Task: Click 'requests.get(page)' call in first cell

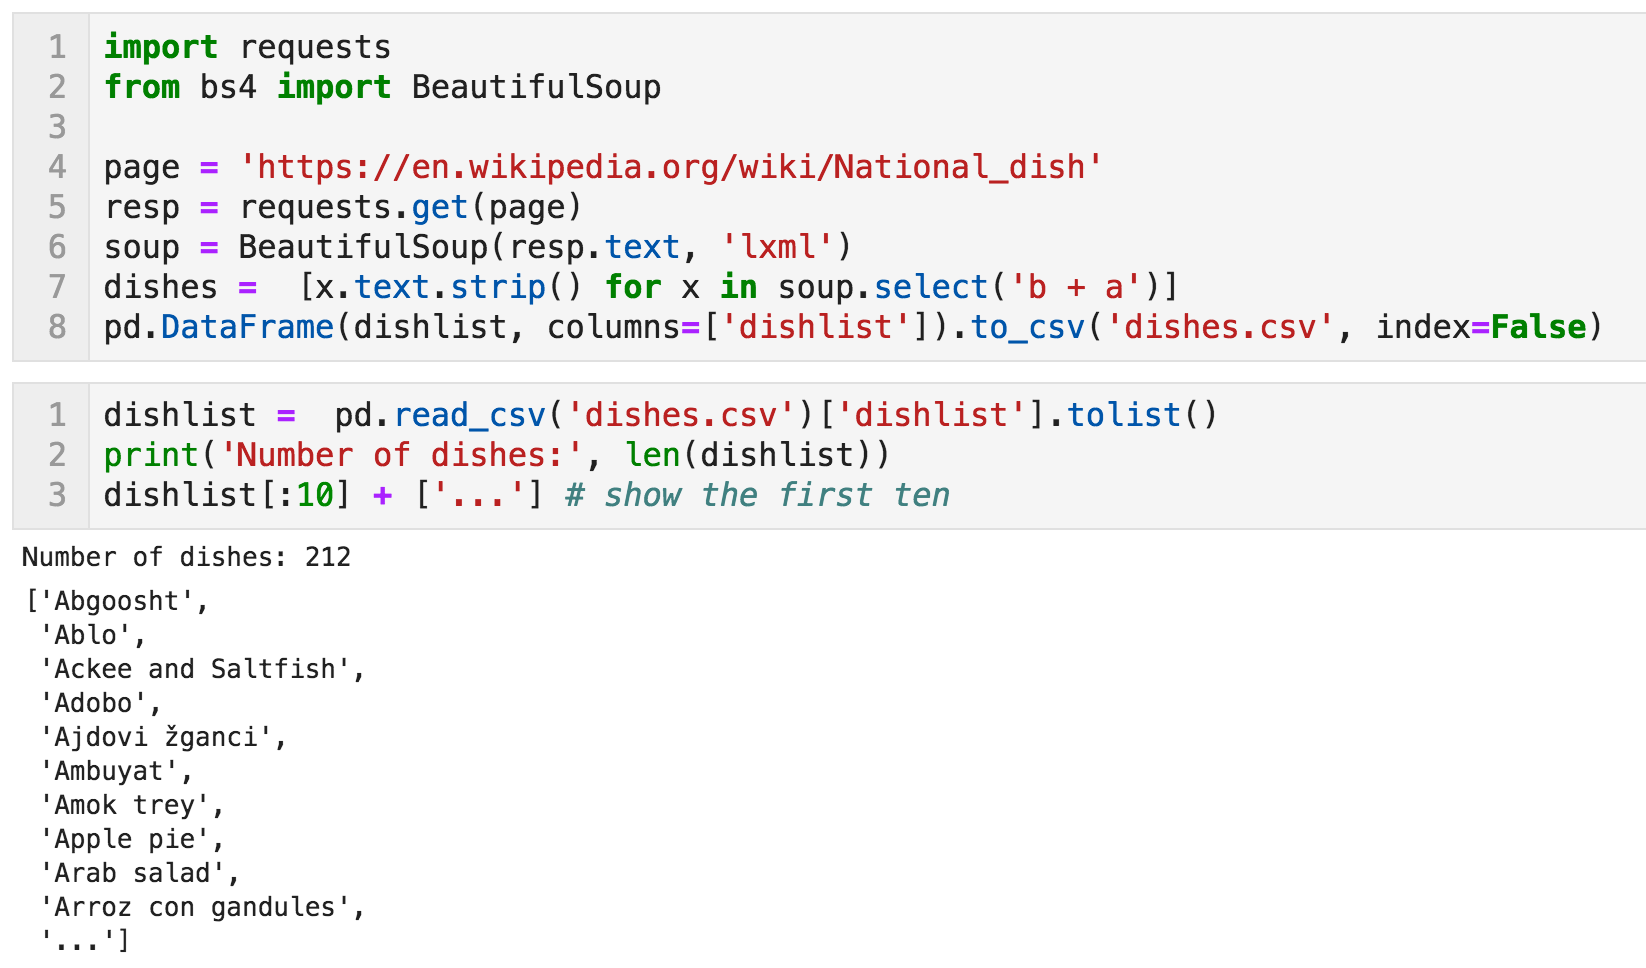Action: coord(410,207)
